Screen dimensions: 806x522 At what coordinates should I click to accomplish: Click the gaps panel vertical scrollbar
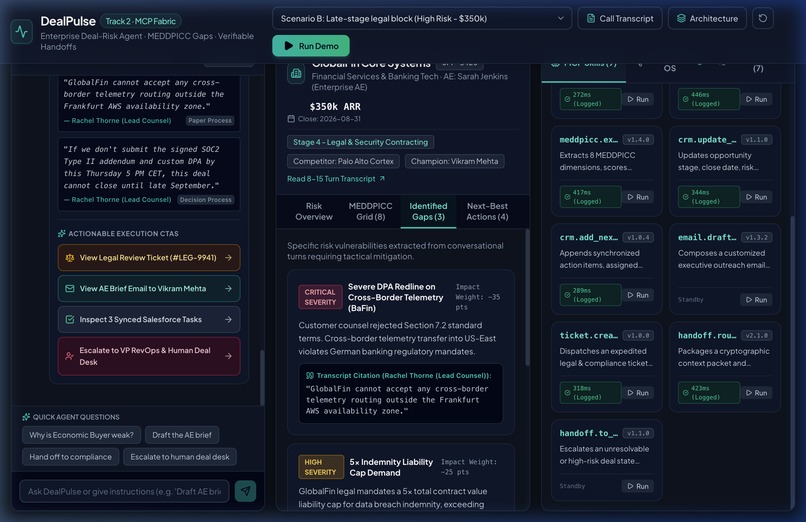tap(527, 298)
